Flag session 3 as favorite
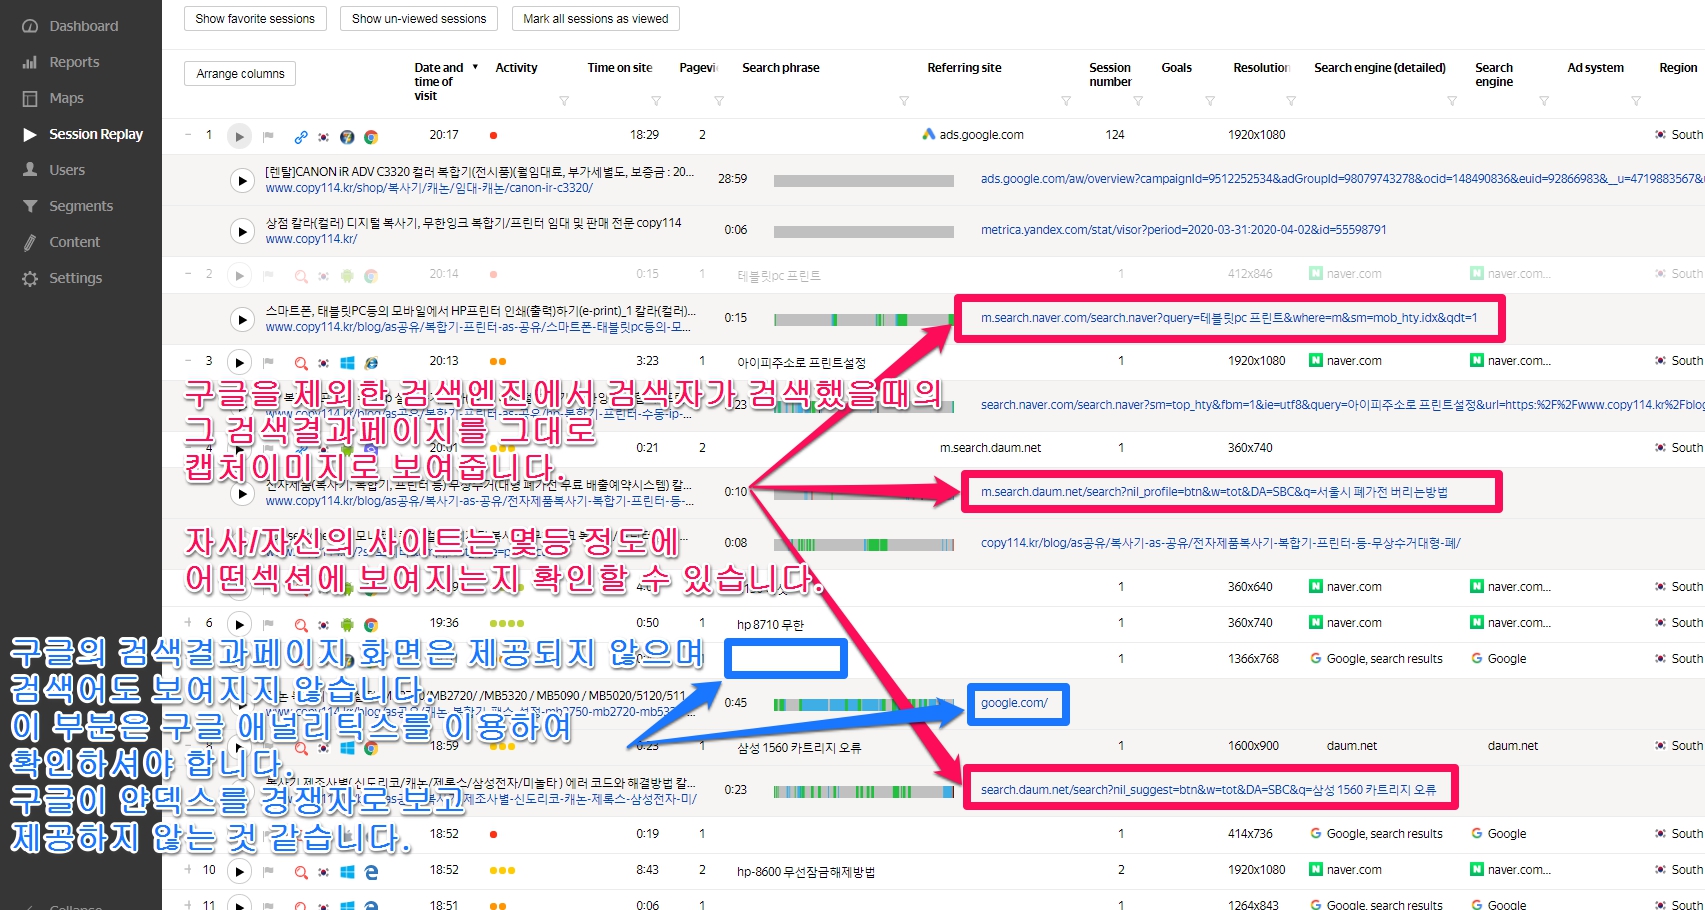The image size is (1705, 910). click(x=268, y=362)
